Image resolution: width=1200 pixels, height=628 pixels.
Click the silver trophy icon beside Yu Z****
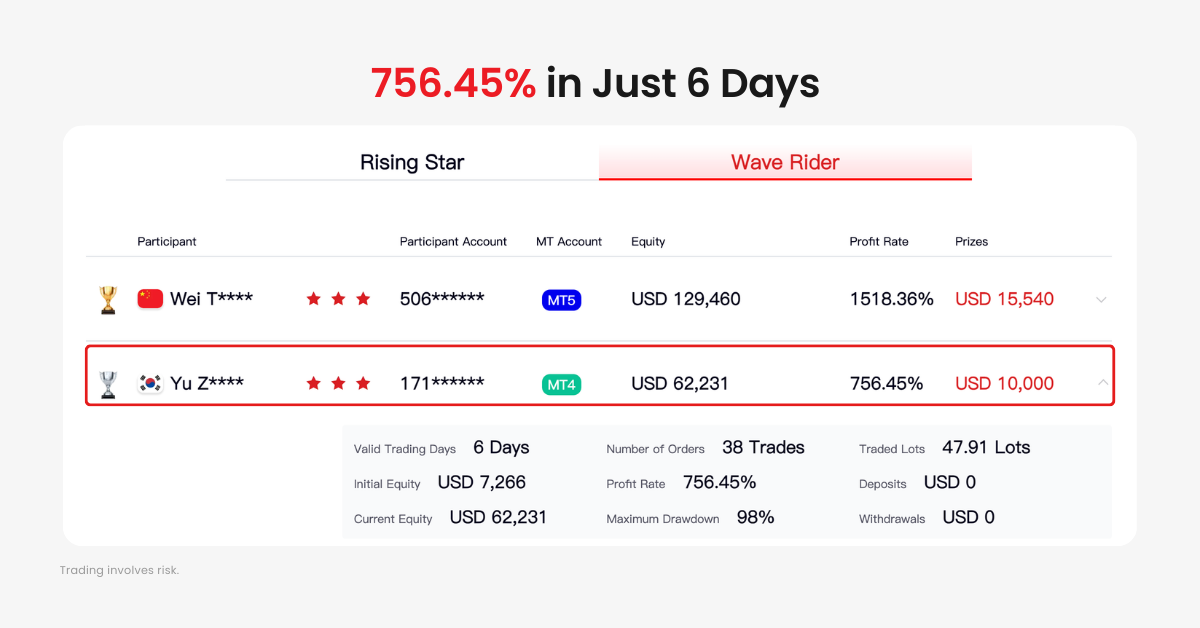click(108, 383)
